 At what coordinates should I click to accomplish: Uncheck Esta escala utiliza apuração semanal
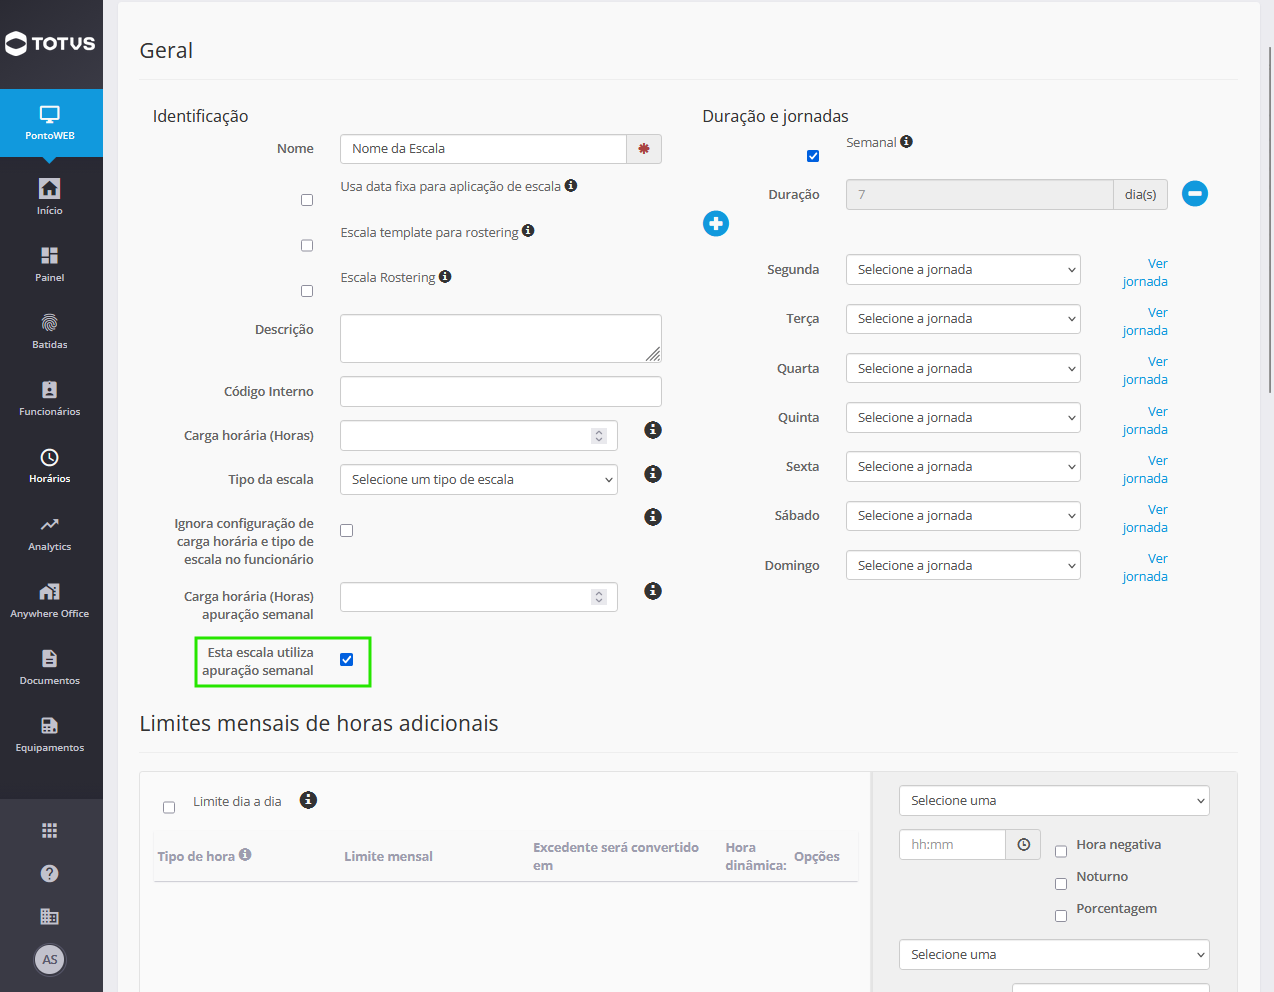(x=347, y=660)
